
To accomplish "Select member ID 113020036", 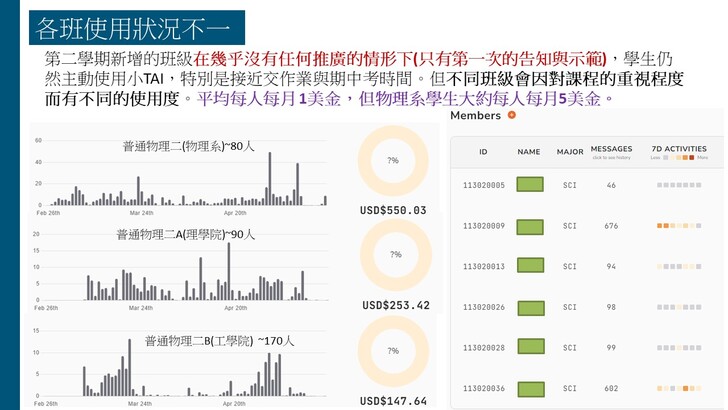I will tap(484, 388).
